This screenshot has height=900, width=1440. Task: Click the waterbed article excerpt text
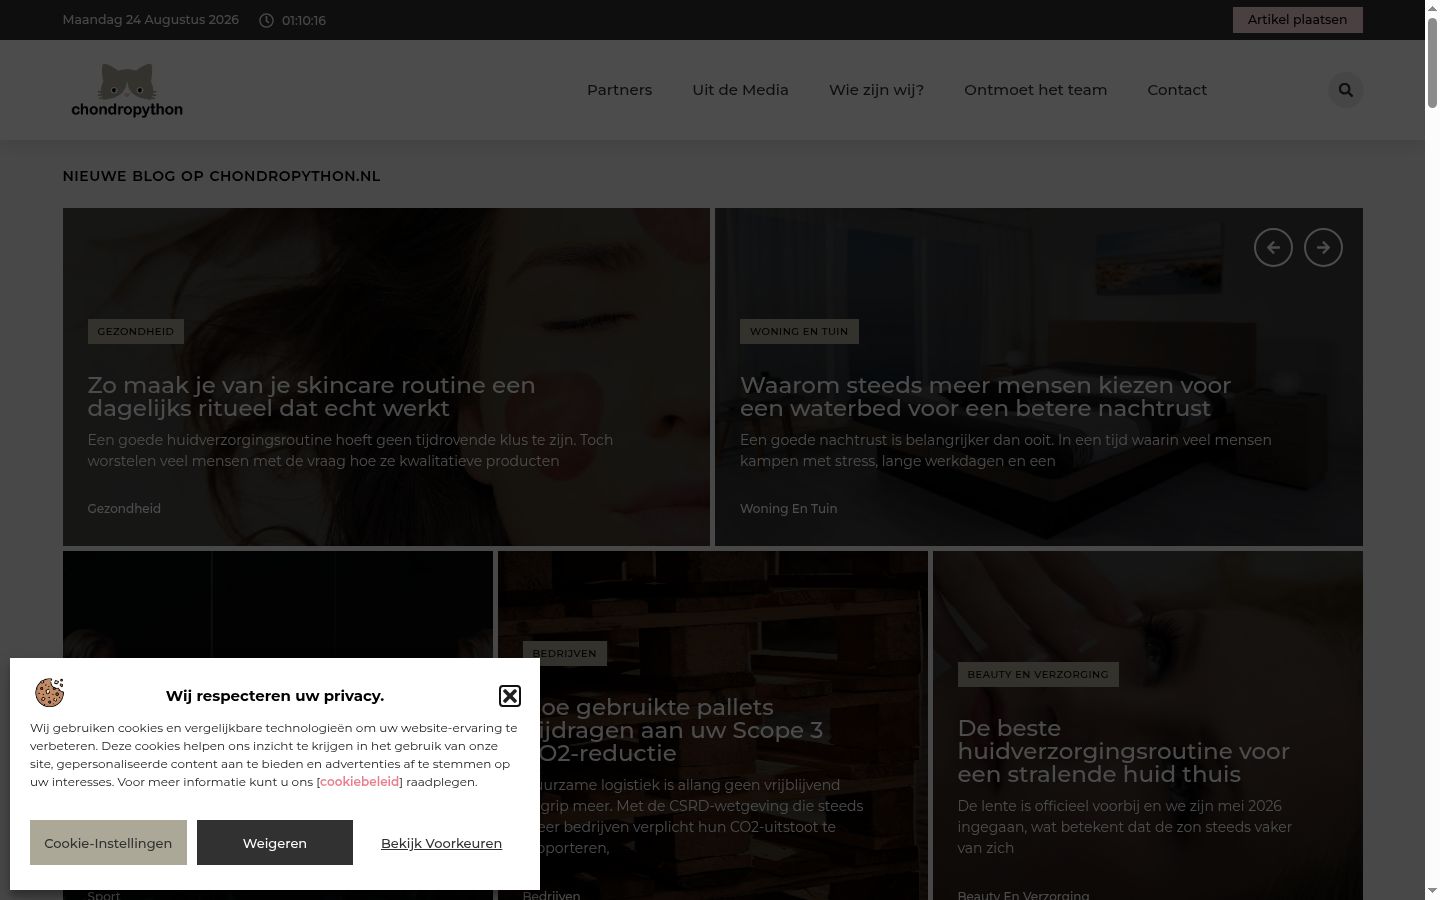point(1006,450)
